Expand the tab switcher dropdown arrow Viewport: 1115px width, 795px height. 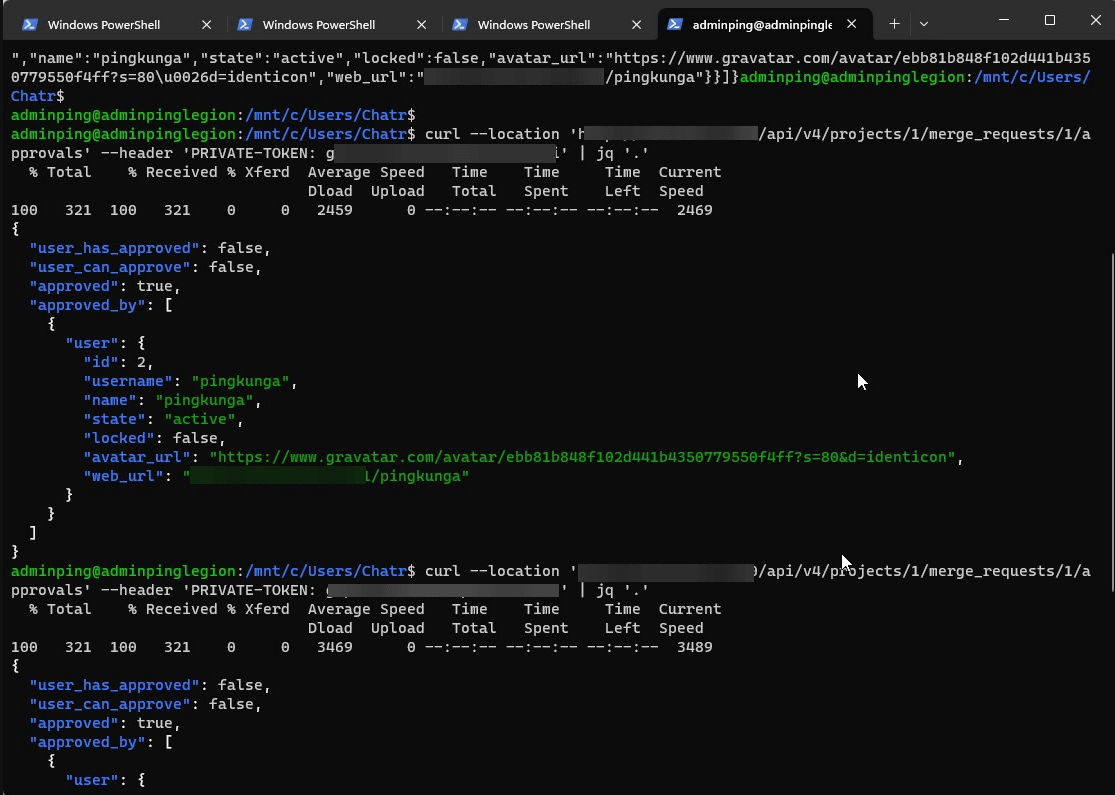click(x=923, y=23)
